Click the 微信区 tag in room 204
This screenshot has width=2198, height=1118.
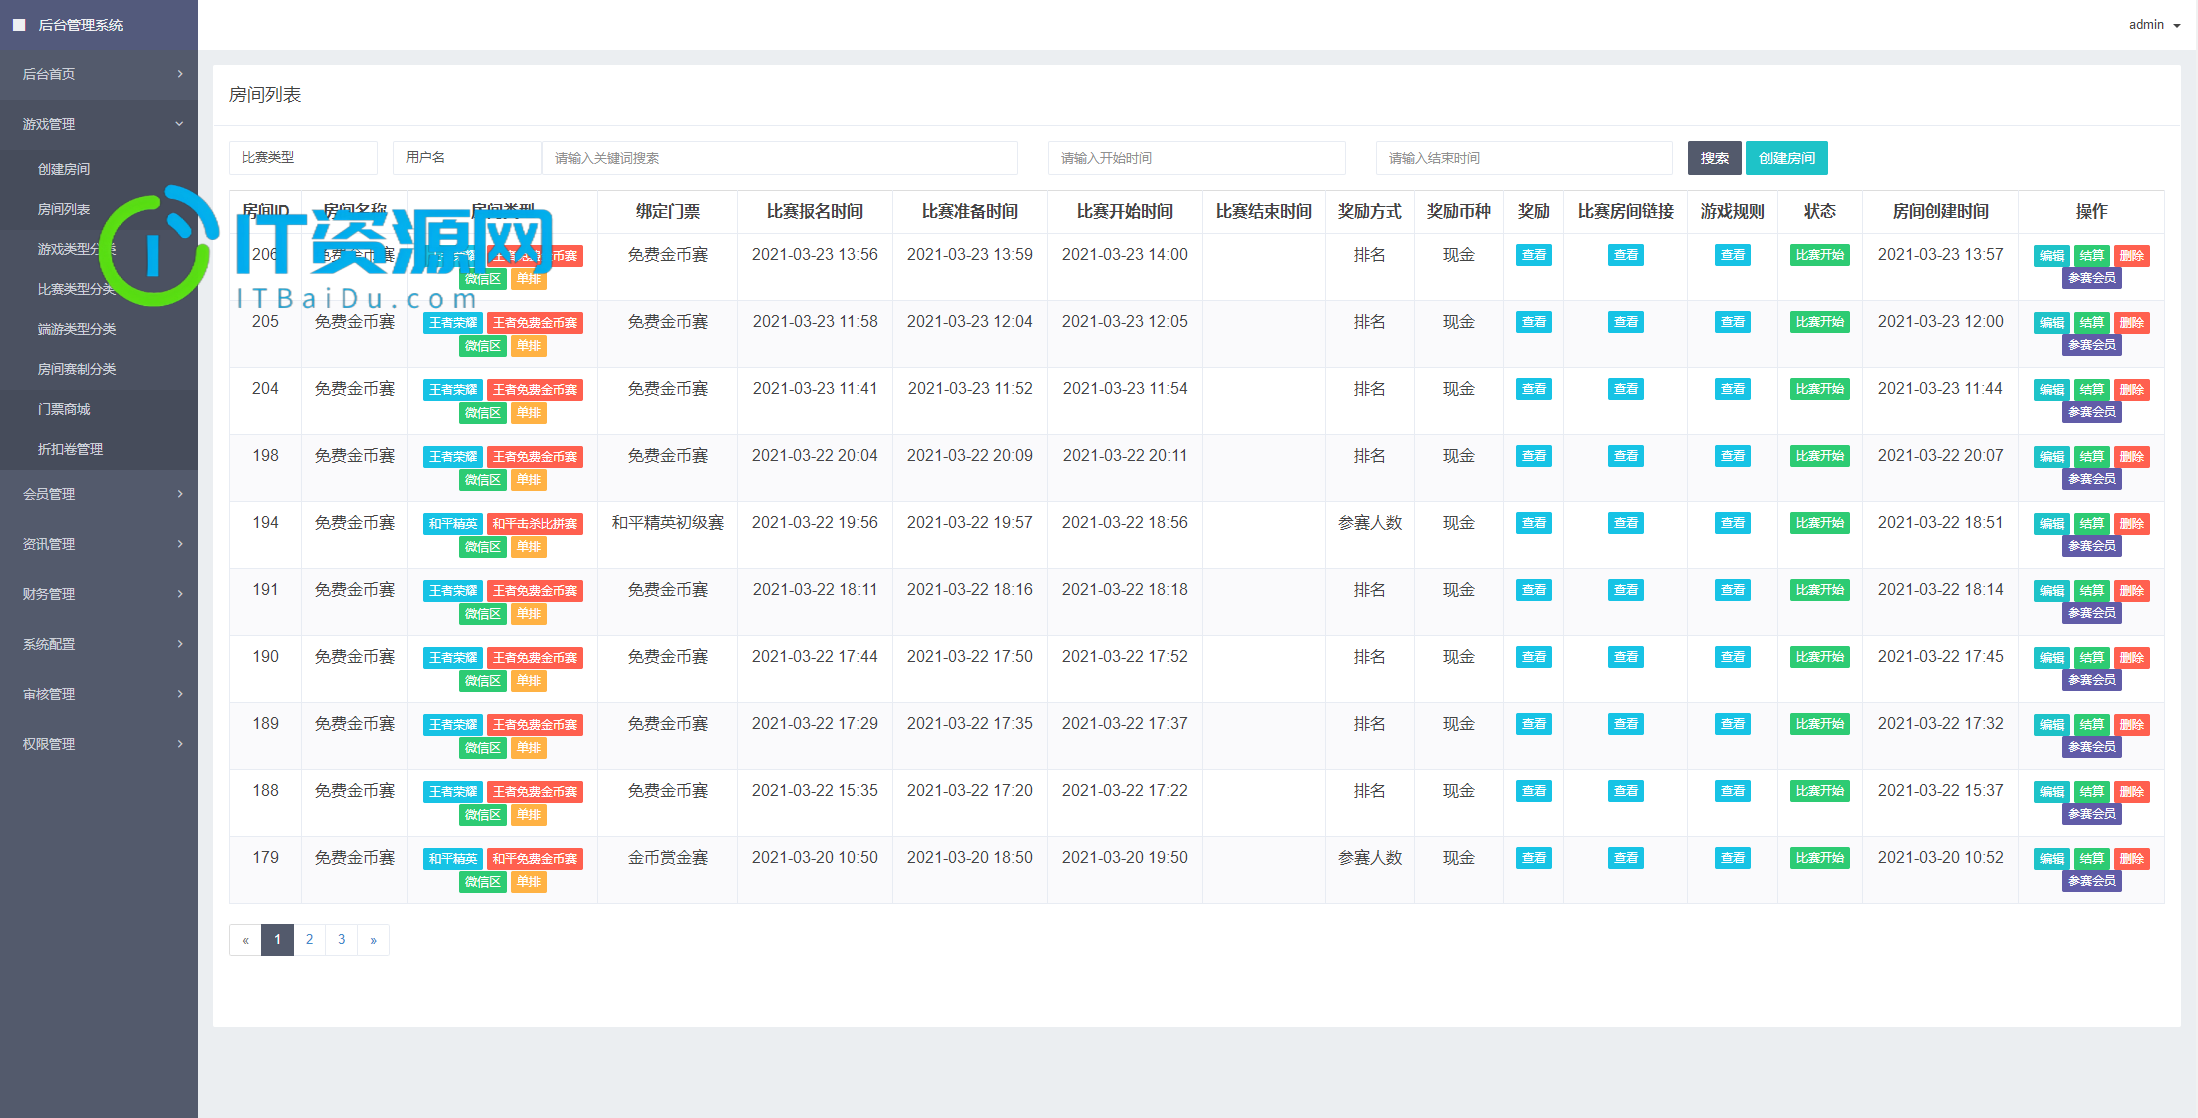[x=482, y=413]
